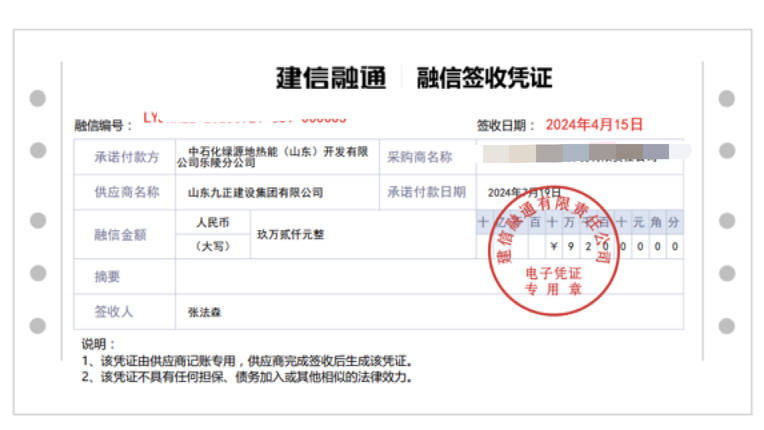The height and width of the screenshot is (430, 764).
Task: Select the 融信编号 label
Action: point(103,126)
